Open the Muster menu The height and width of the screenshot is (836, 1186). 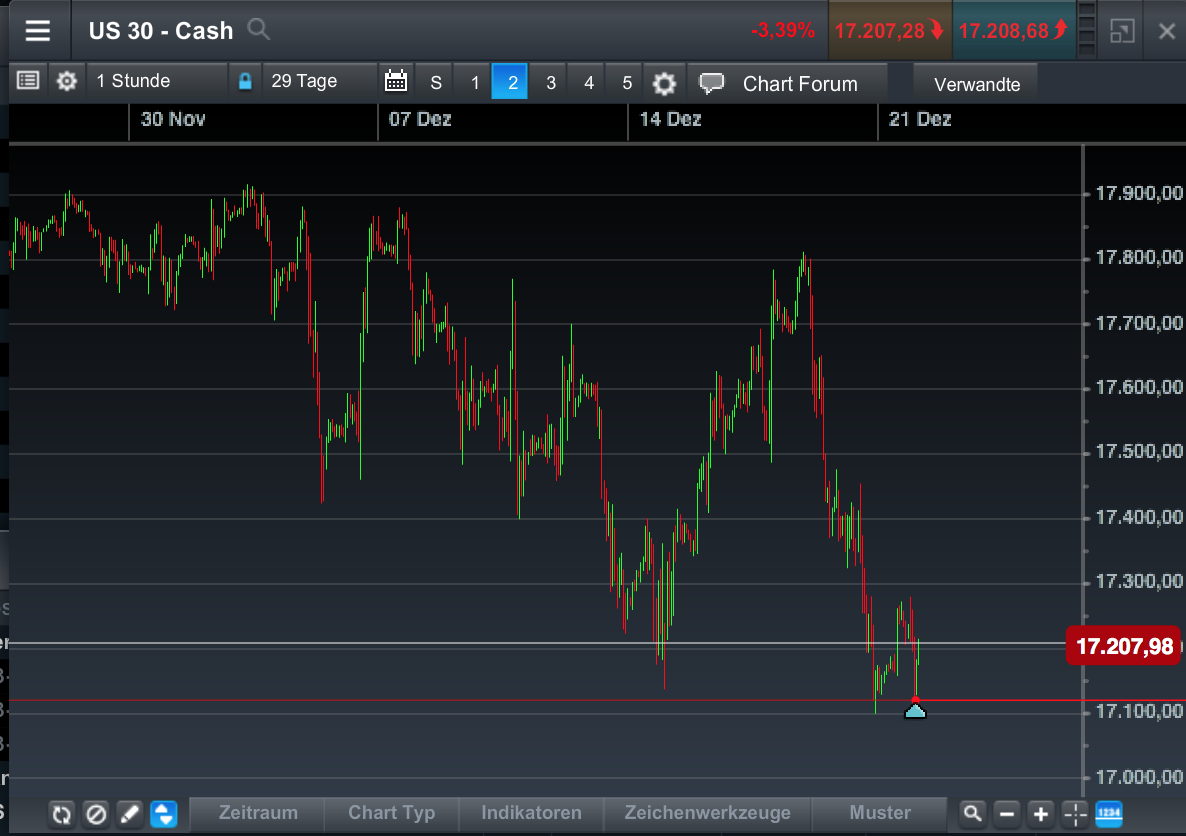(880, 813)
